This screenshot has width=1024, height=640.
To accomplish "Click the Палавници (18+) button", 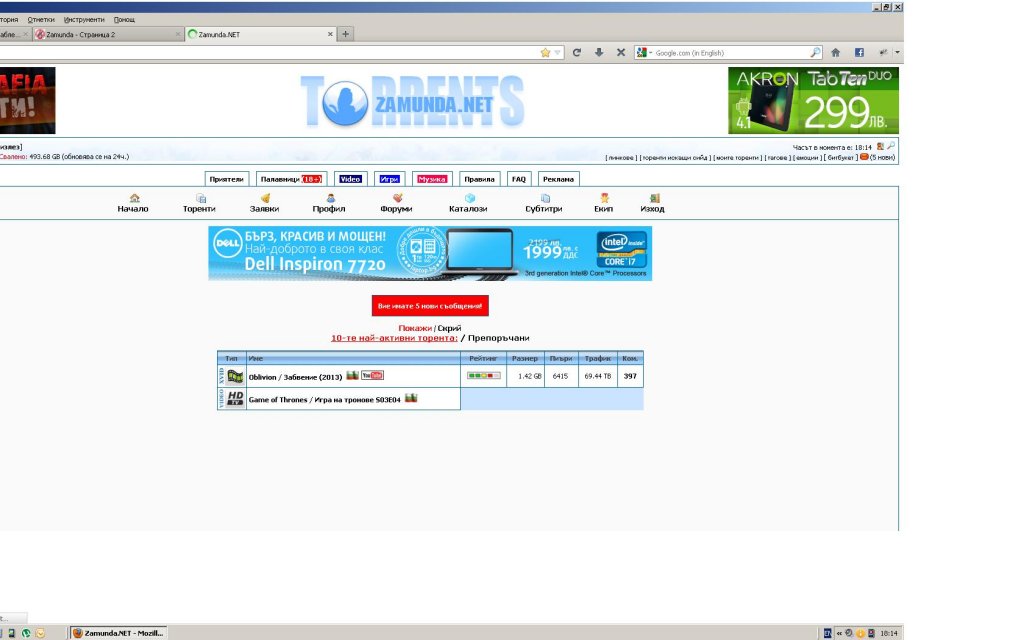I will point(291,179).
